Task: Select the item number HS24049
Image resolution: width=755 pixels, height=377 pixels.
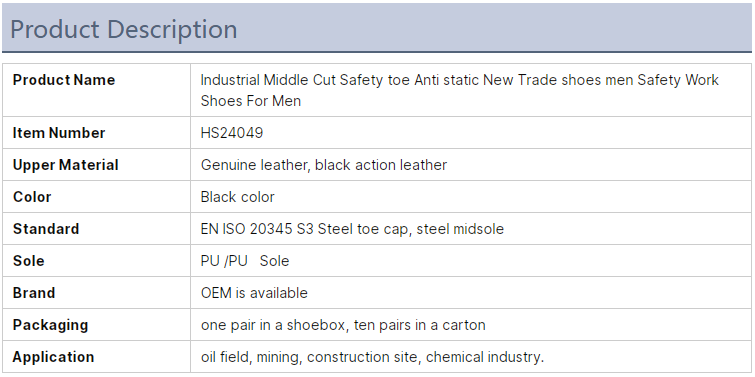Action: pyautogui.click(x=232, y=133)
